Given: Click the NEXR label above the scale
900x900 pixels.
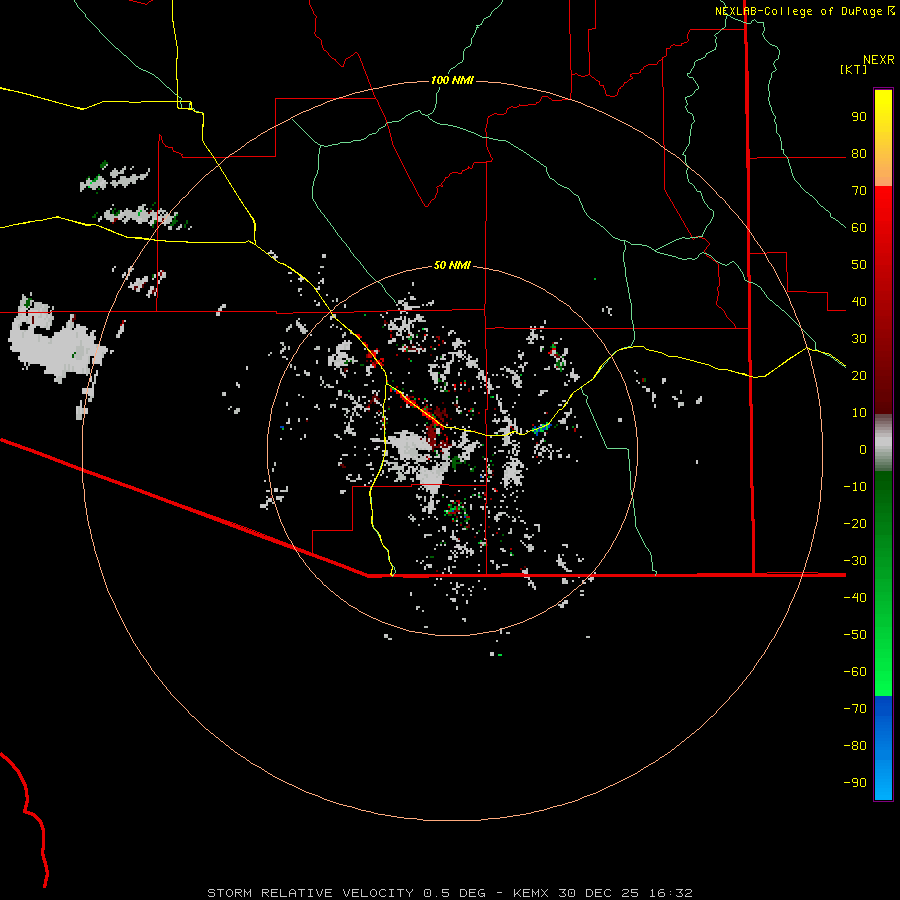Looking at the screenshot, I should tap(879, 60).
